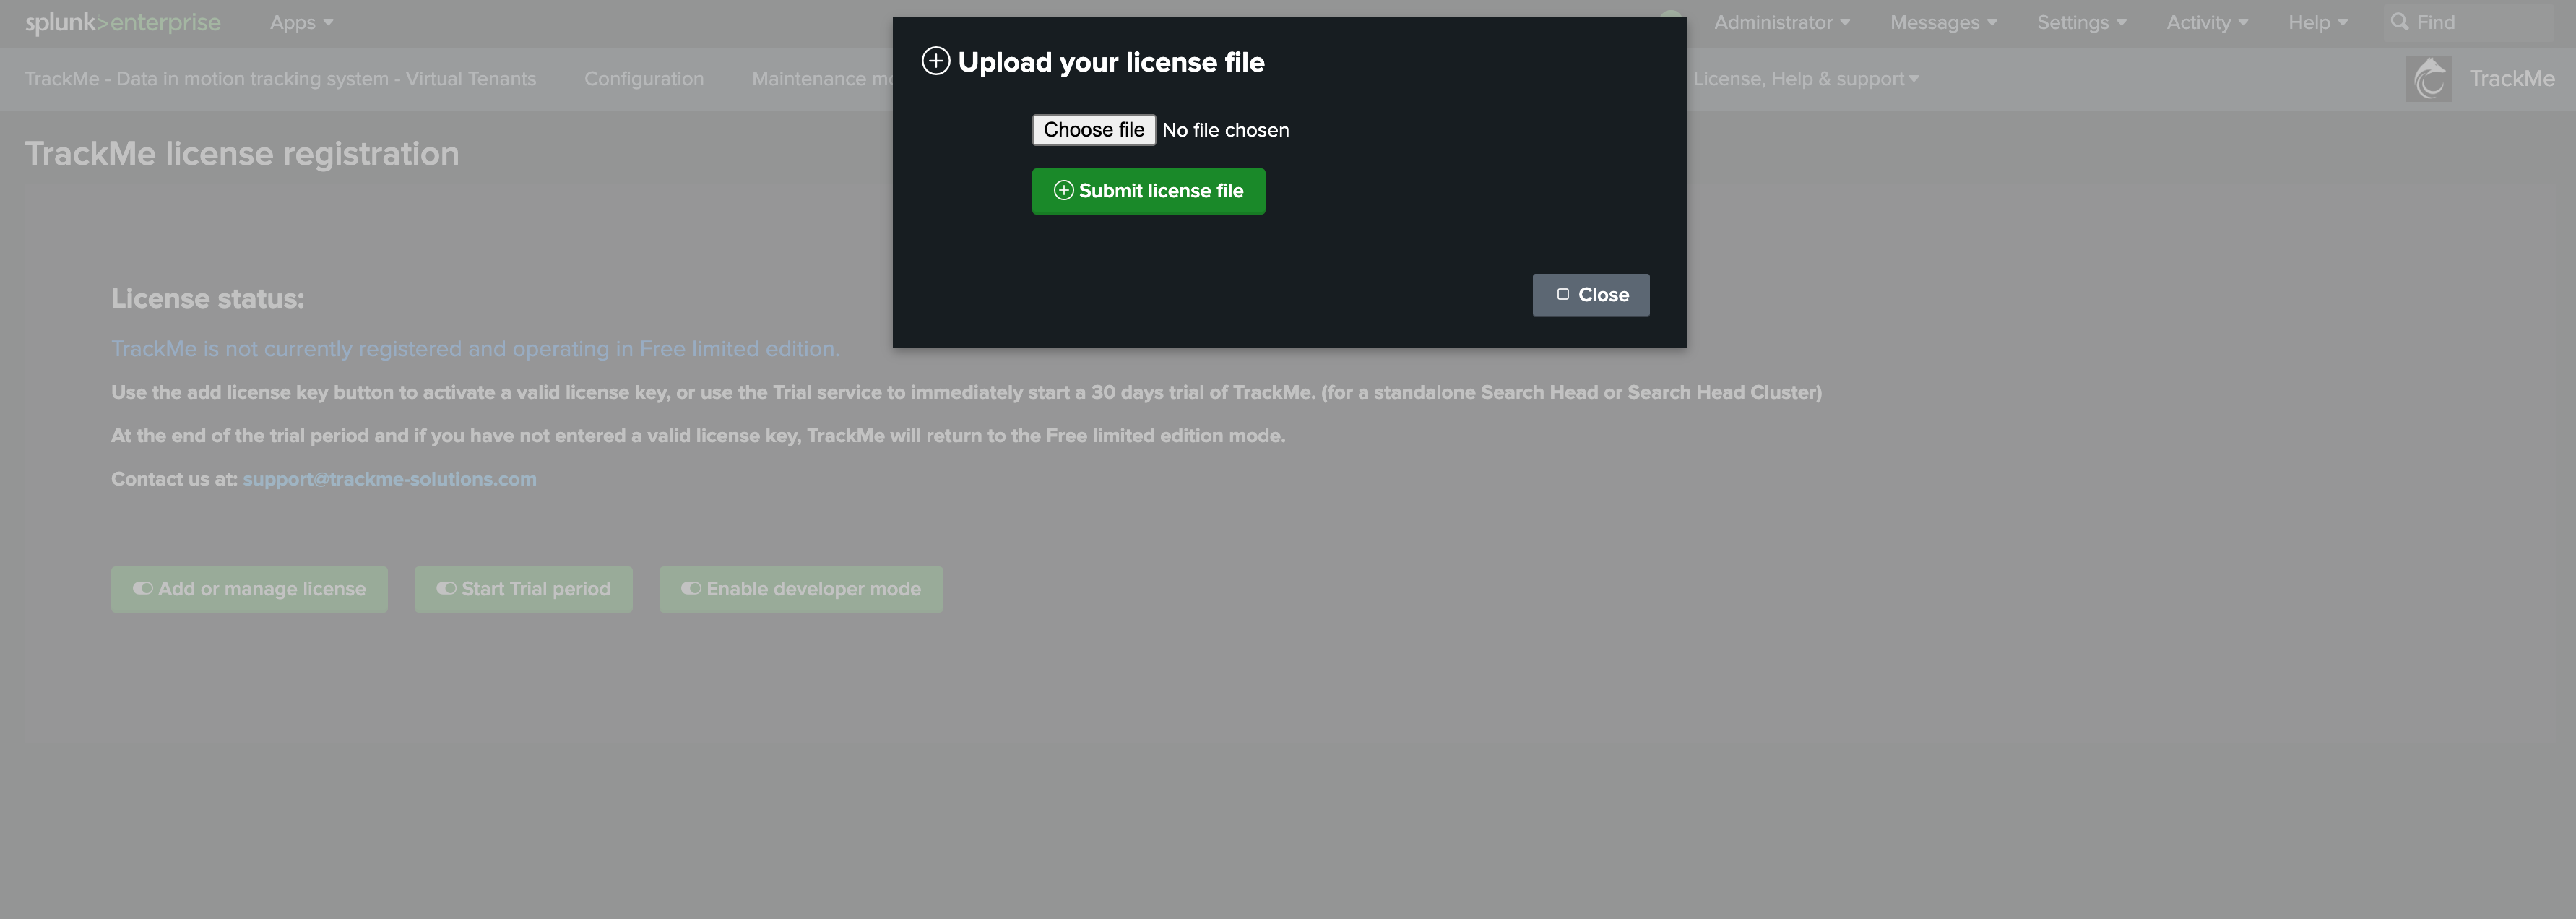Start the Trial period
The width and height of the screenshot is (2576, 919).
[523, 590]
